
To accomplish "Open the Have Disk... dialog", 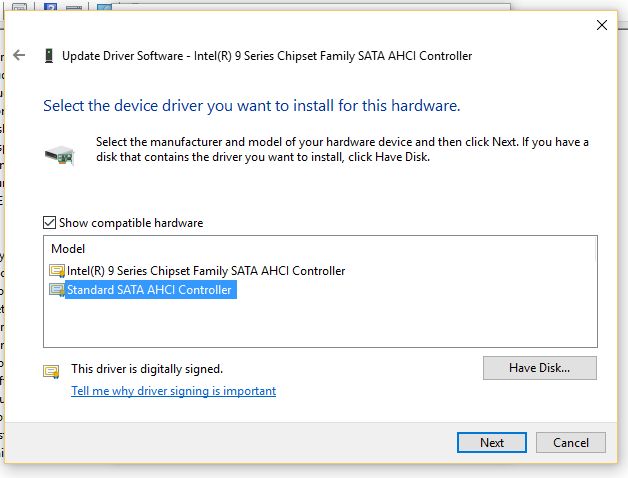I will [539, 368].
